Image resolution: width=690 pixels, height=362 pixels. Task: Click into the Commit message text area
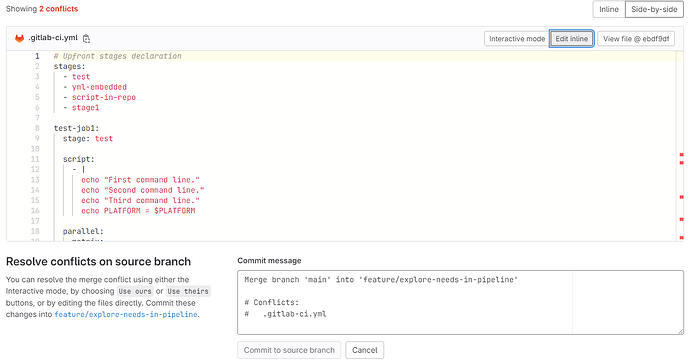point(460,303)
